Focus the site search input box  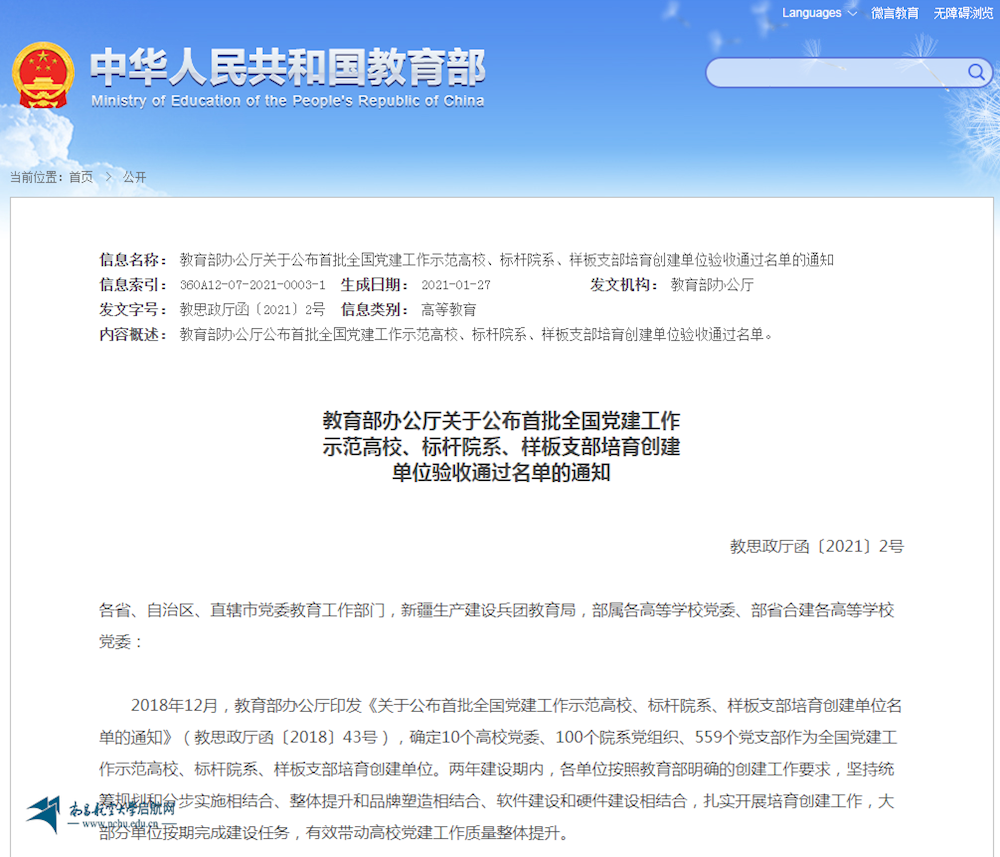pos(835,73)
